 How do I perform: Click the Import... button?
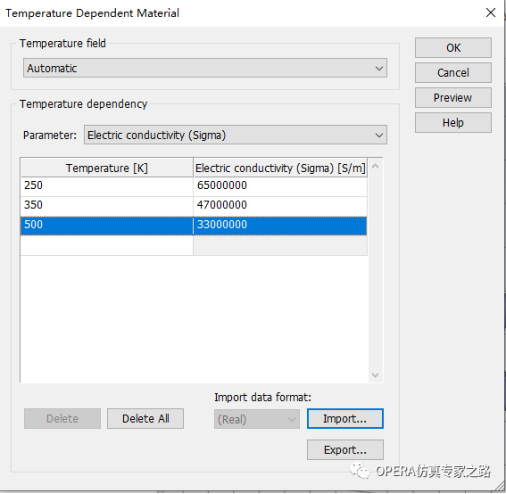pyautogui.click(x=345, y=419)
